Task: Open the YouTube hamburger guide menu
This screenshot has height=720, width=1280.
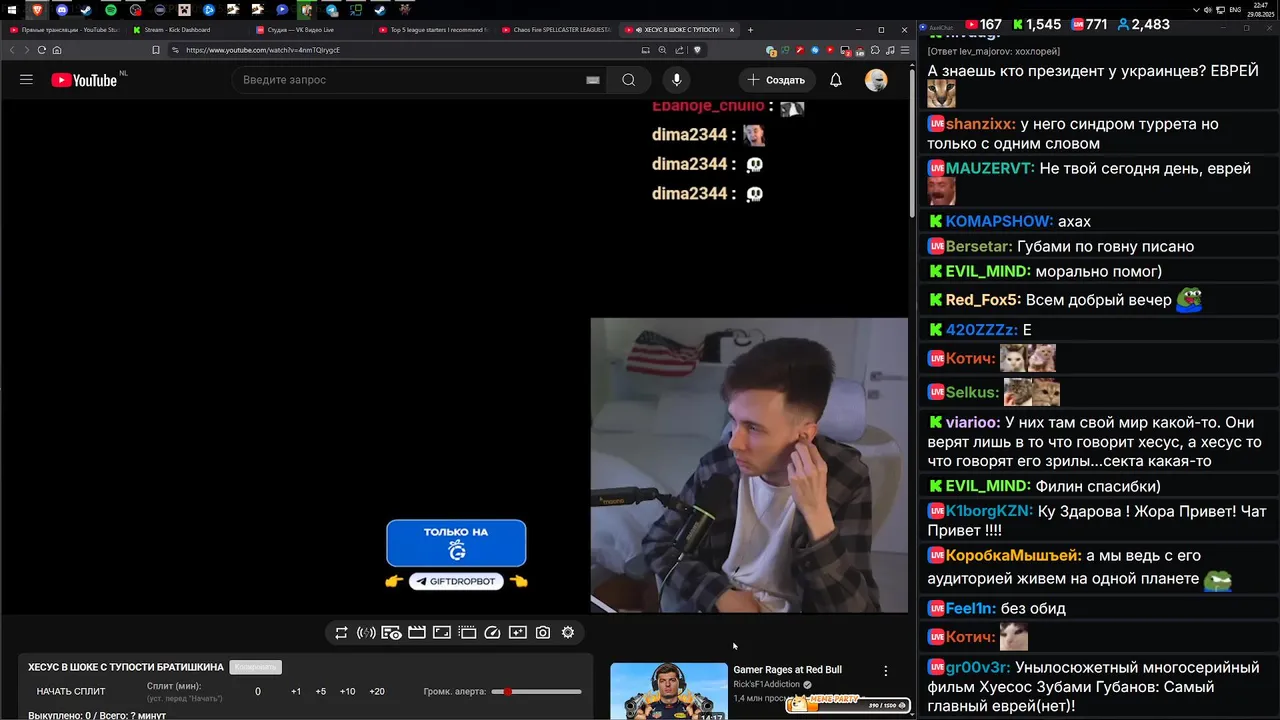Action: pyautogui.click(x=26, y=80)
